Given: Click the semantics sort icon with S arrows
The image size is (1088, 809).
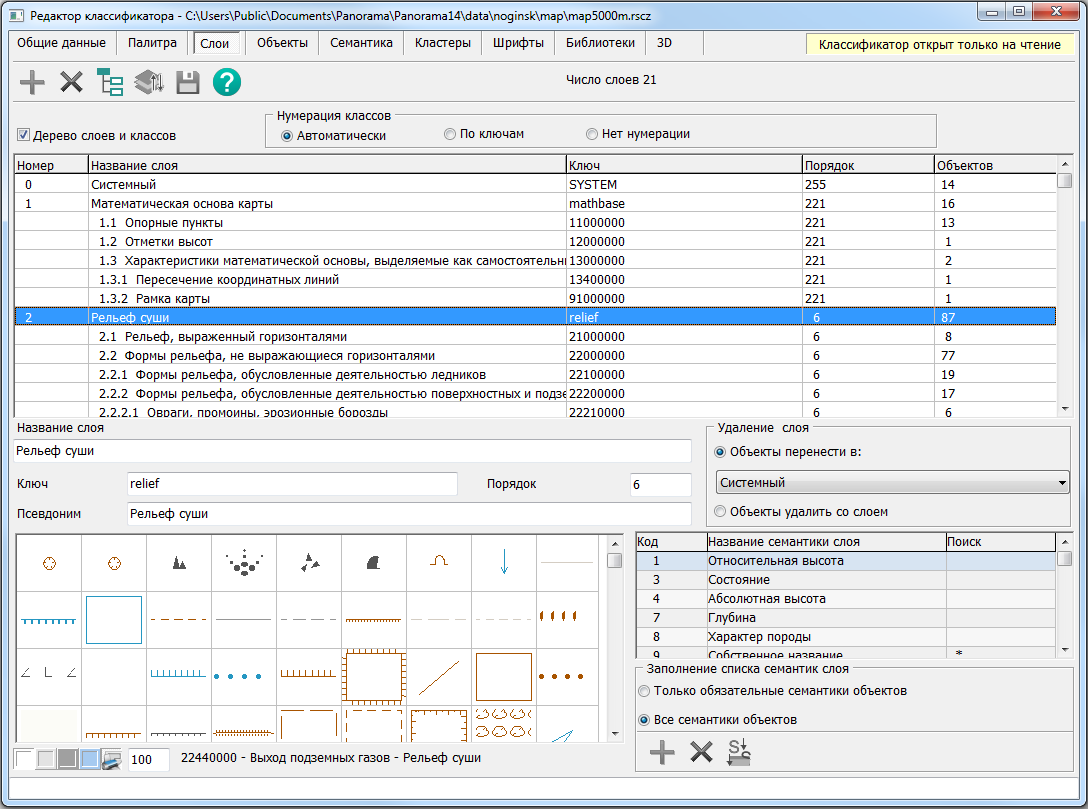Looking at the screenshot, I should [739, 753].
